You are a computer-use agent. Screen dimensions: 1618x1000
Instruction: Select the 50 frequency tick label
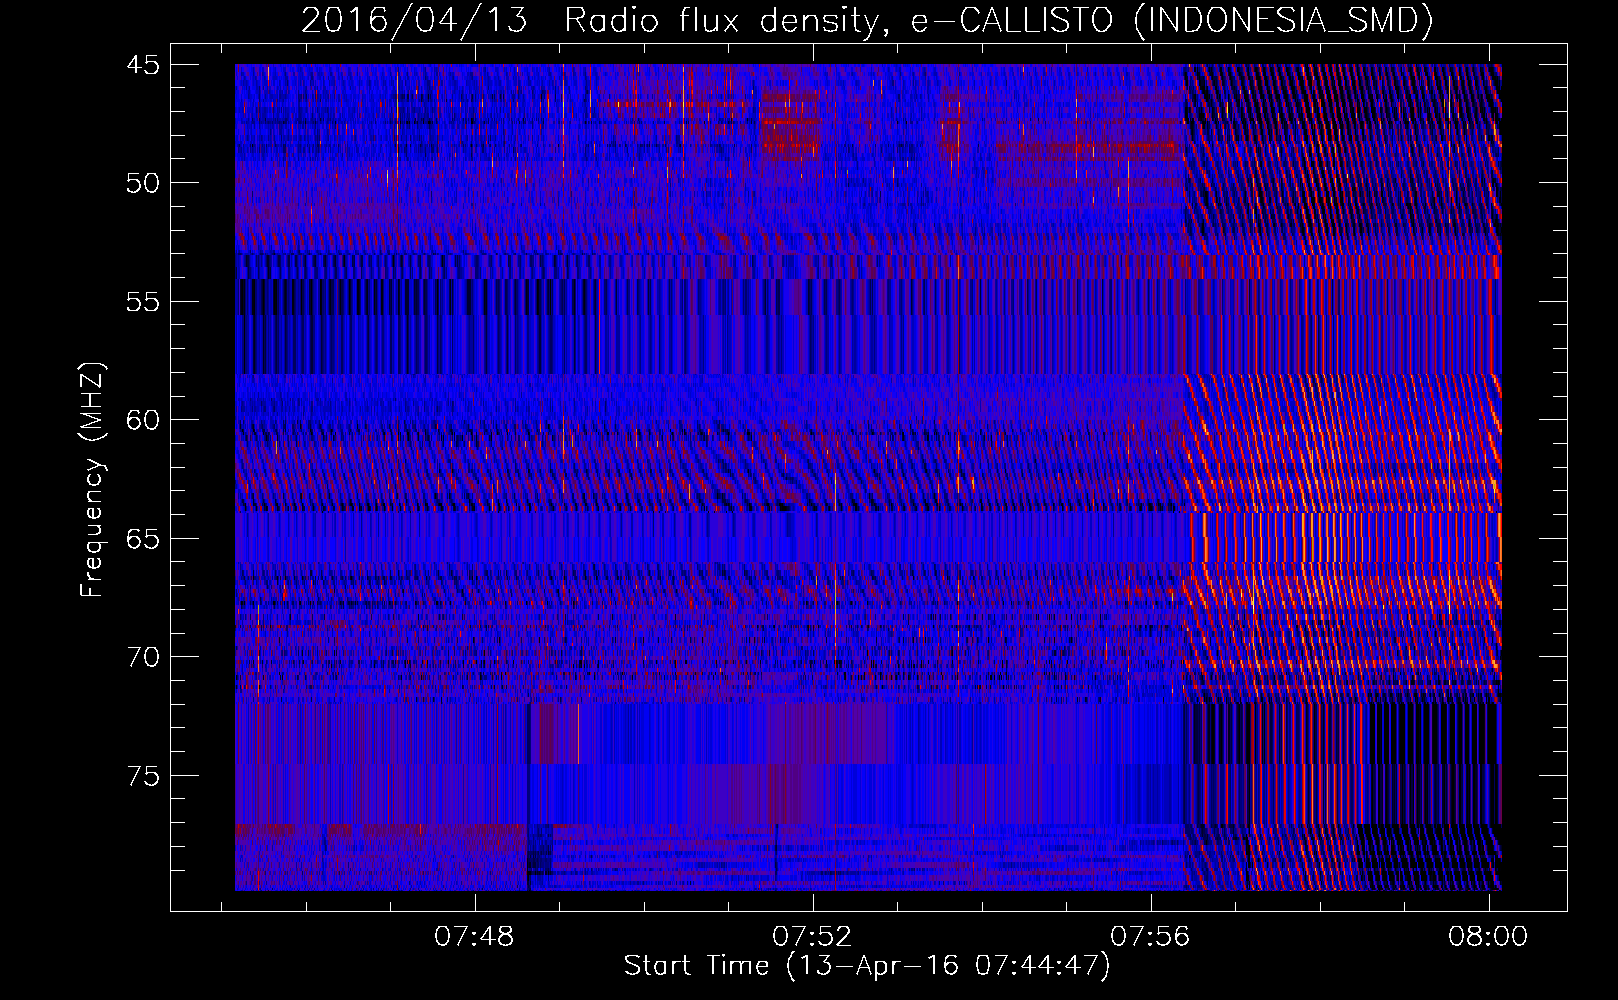[x=142, y=184]
